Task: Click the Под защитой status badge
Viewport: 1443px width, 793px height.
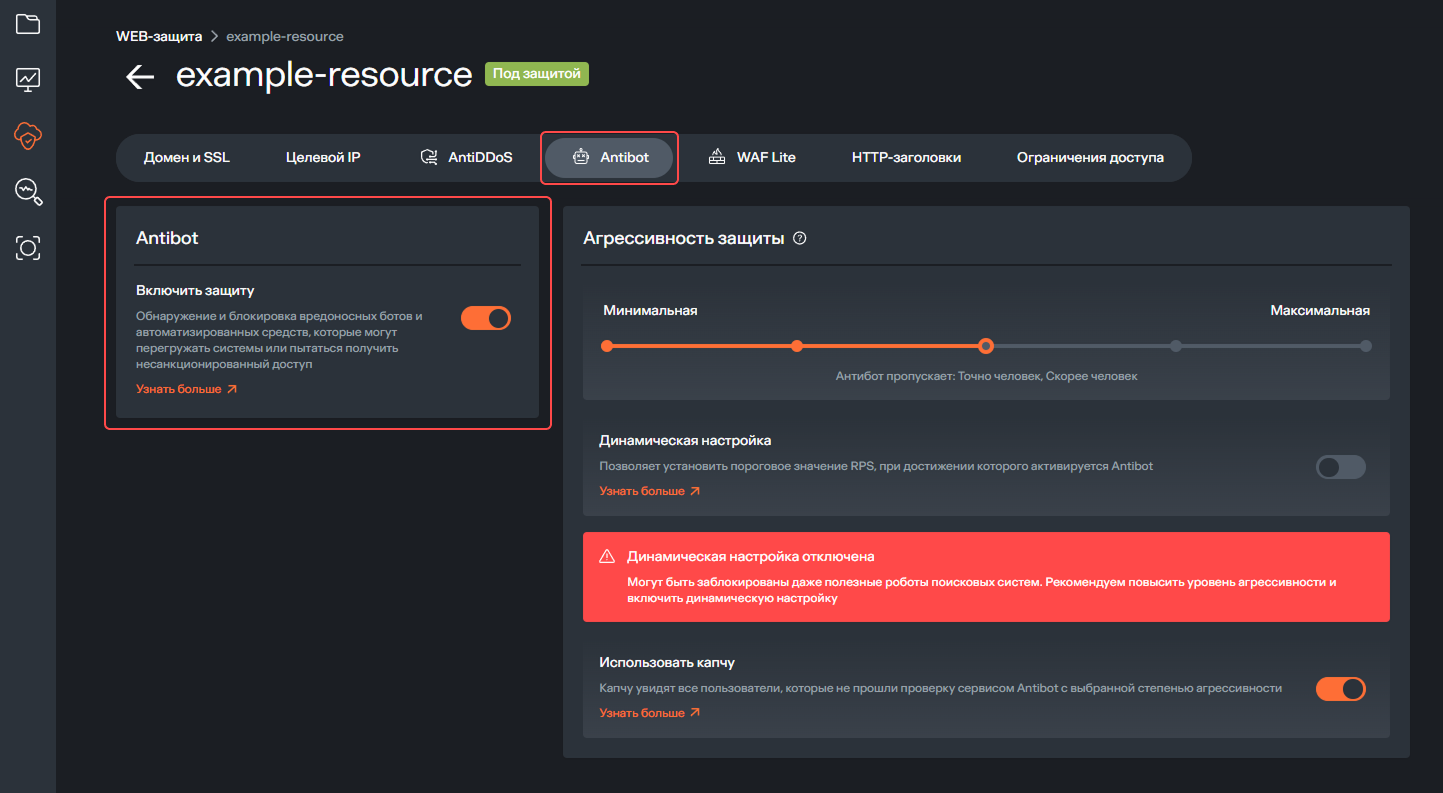Action: coord(537,74)
